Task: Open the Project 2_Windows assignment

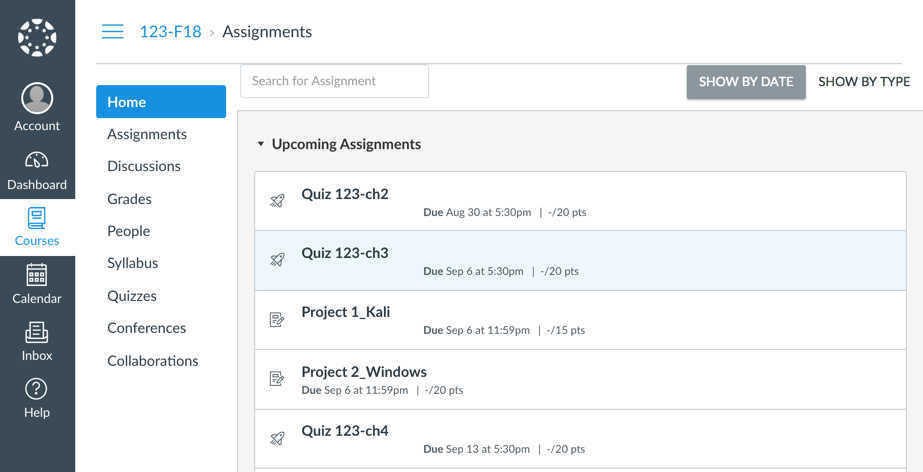Action: 364,372
